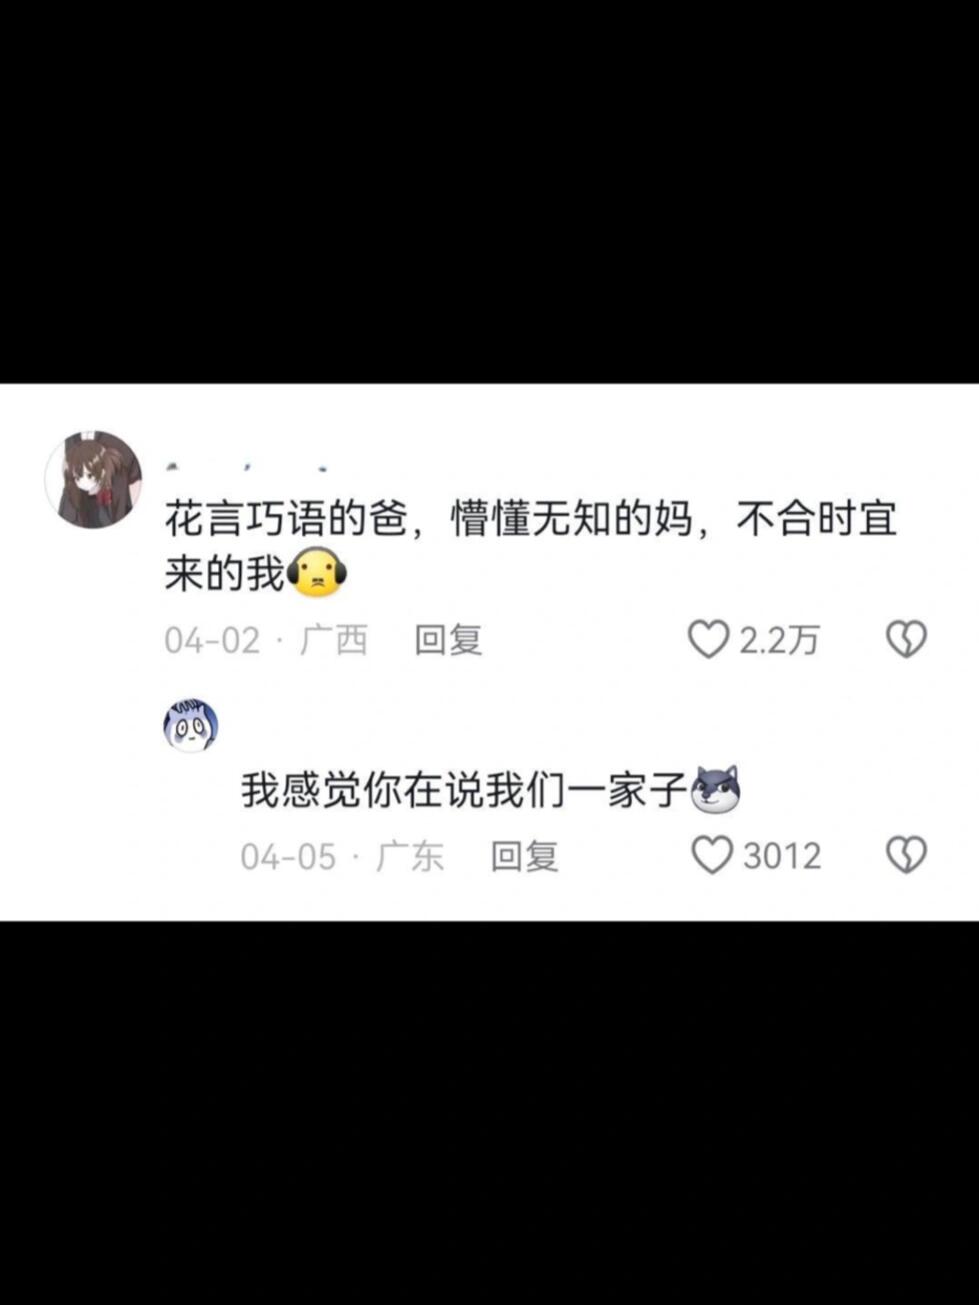979x1305 pixels.
Task: Like the comment with 2.2万 likes
Action: [708, 639]
